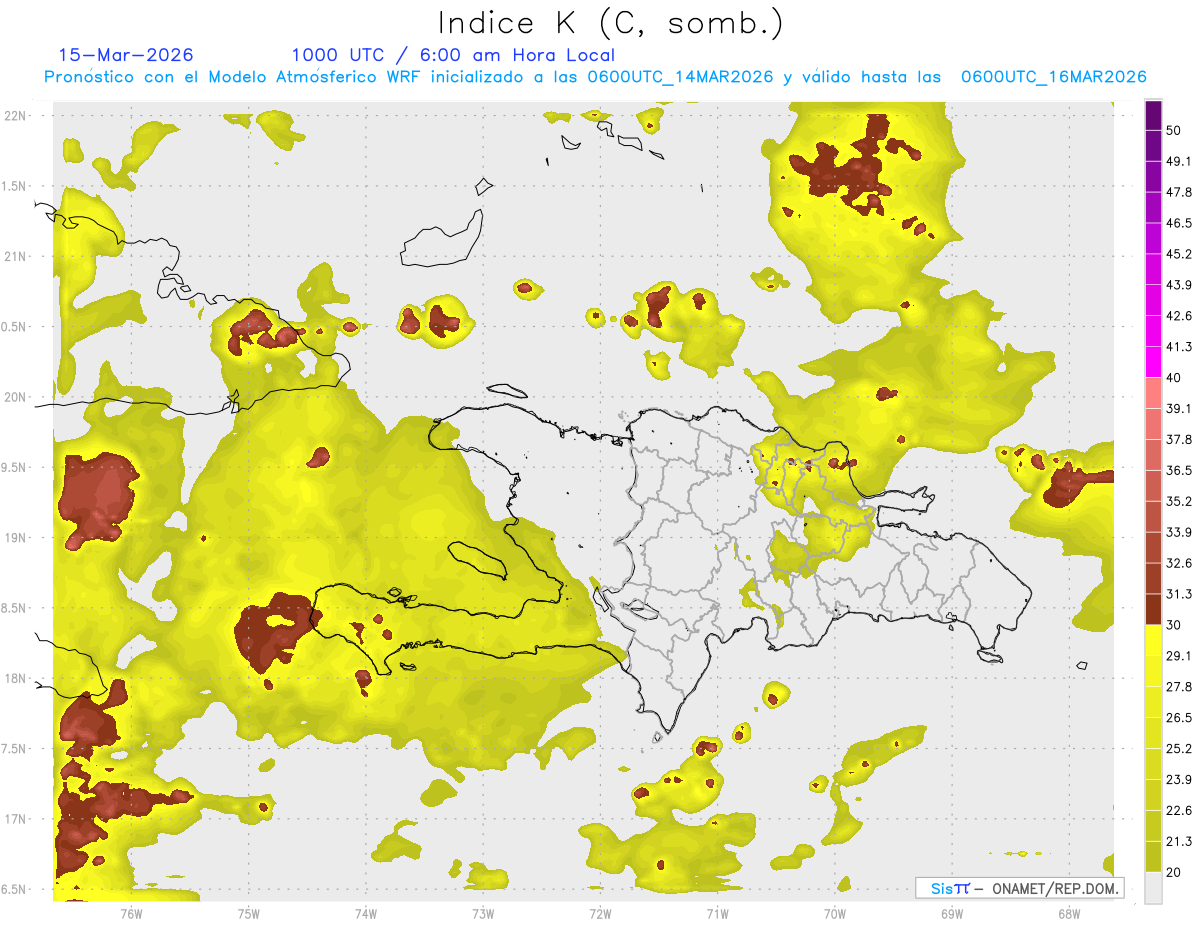Click the "20N" latitude axis label

click(15, 397)
